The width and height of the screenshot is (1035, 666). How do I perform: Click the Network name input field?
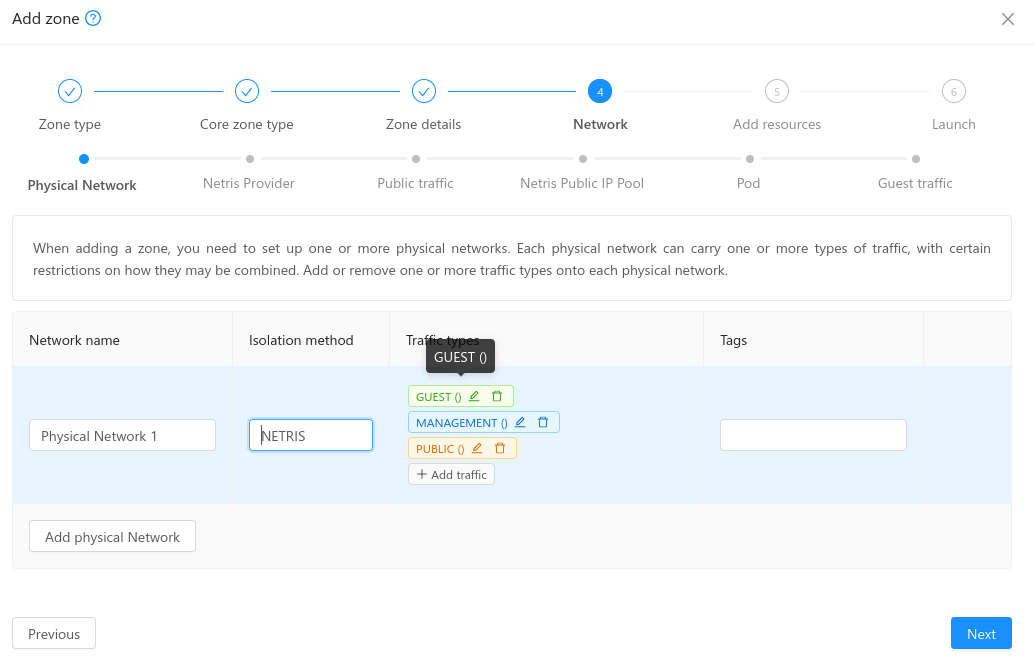click(123, 435)
